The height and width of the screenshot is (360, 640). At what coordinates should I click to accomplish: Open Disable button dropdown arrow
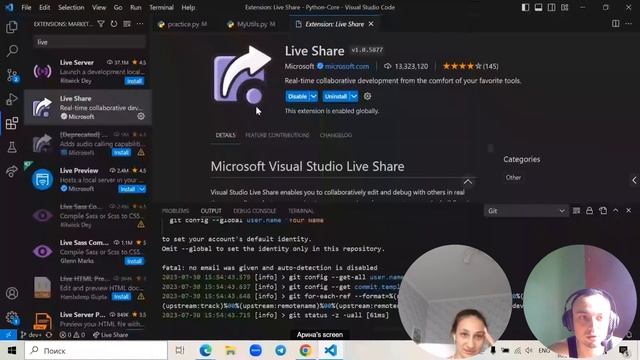point(313,96)
